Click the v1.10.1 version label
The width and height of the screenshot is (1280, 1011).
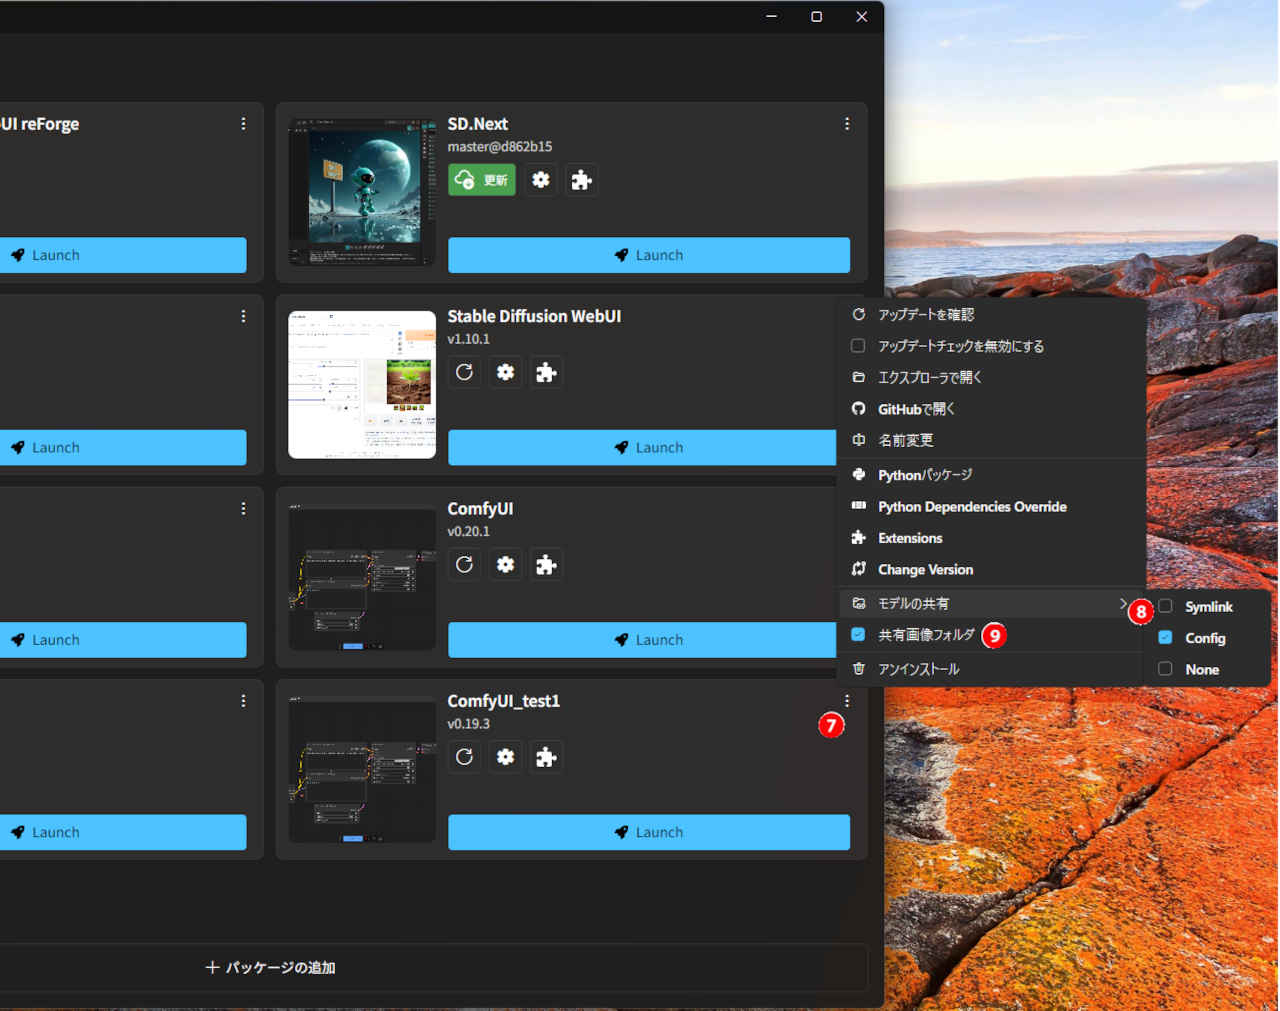click(x=469, y=339)
